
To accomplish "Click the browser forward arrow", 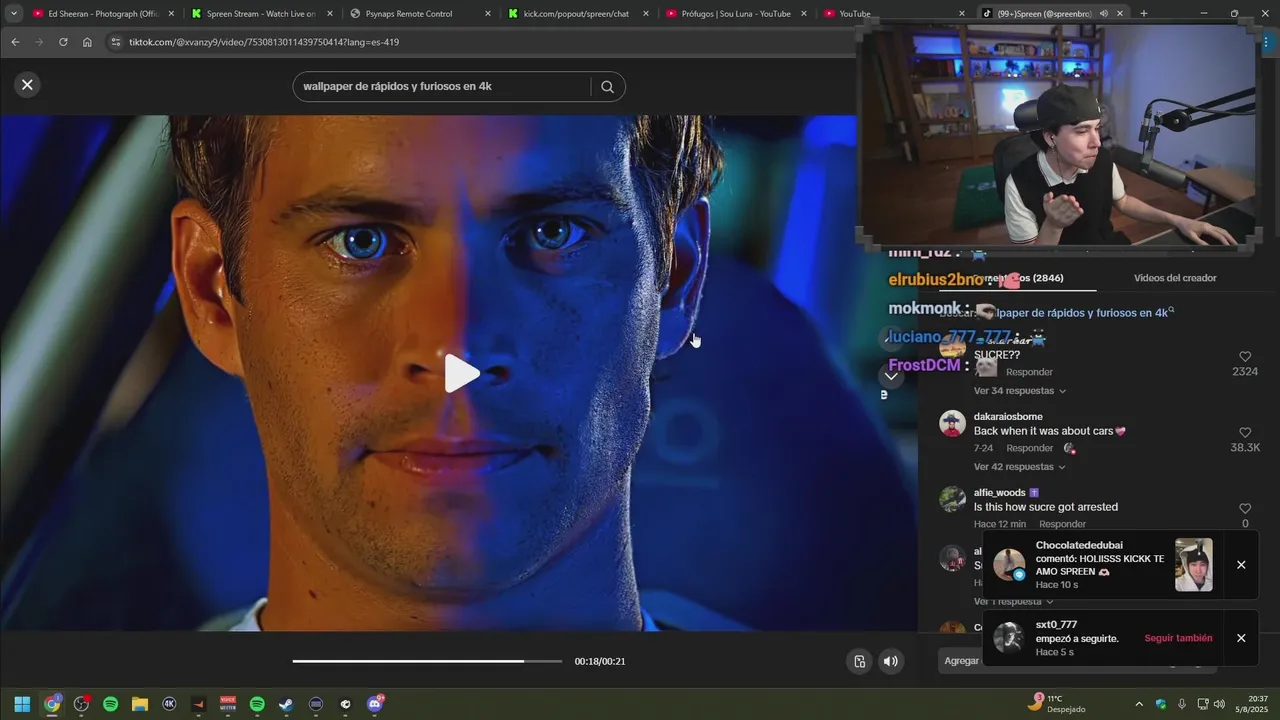I will coord(39,42).
